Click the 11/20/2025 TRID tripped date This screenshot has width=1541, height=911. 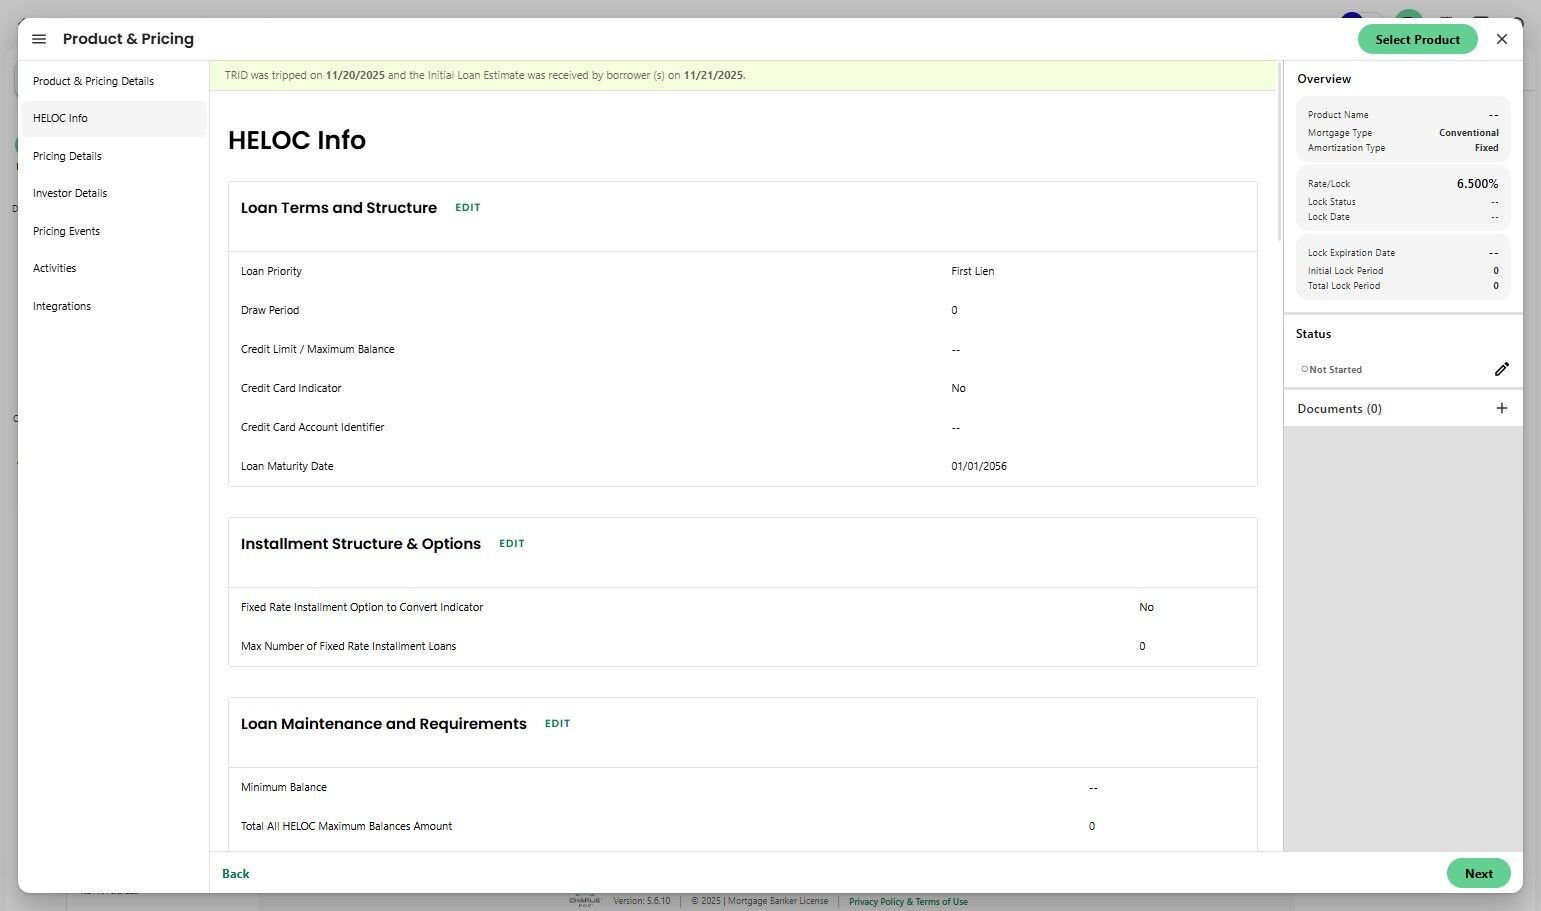tap(355, 75)
